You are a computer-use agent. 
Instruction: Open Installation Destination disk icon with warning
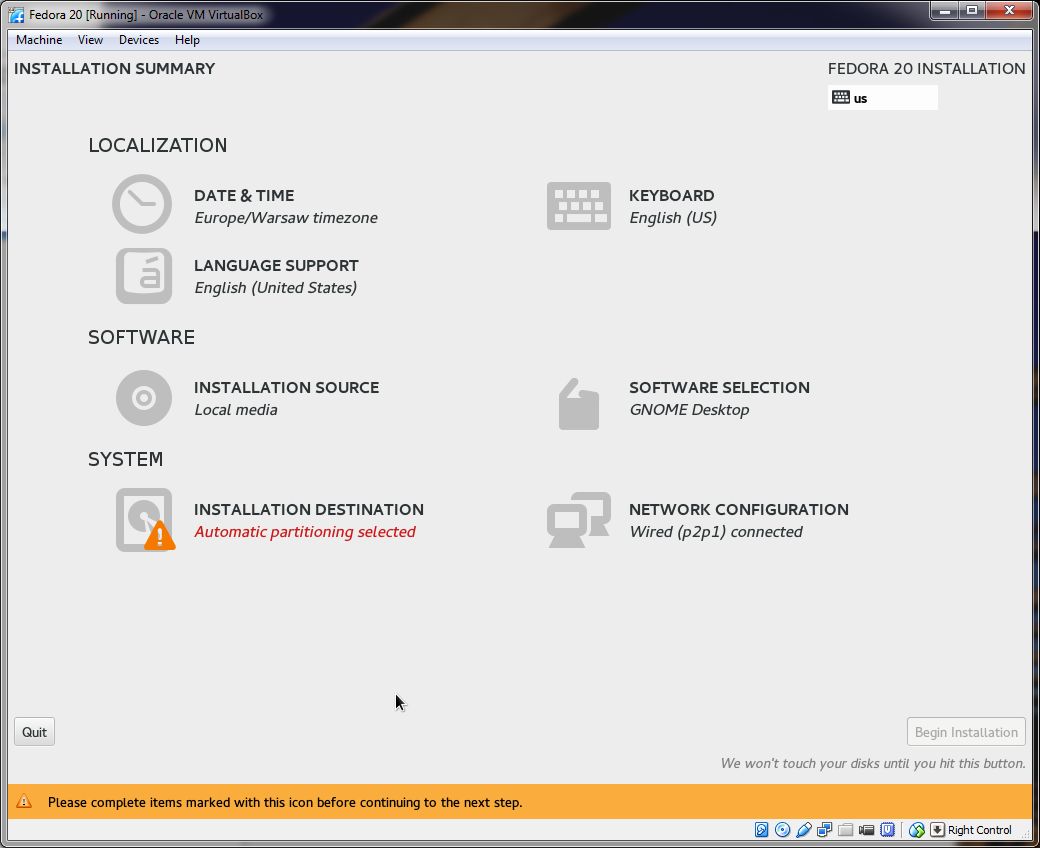click(145, 520)
